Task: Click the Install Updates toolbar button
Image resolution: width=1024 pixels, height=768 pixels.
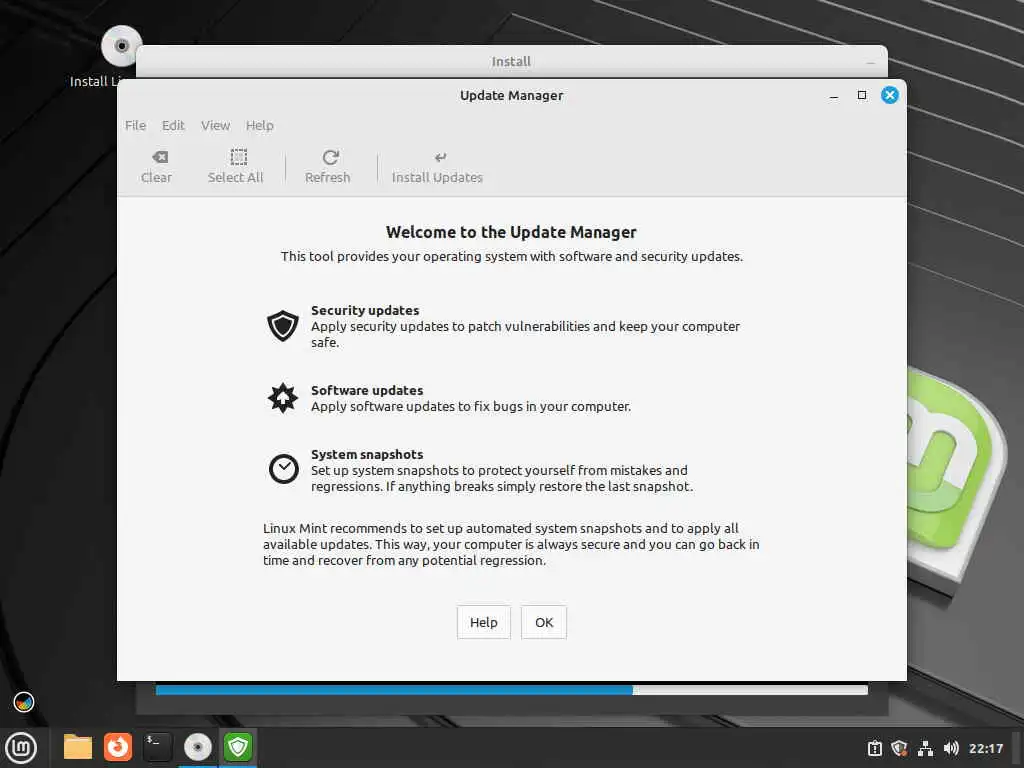Action: click(437, 167)
